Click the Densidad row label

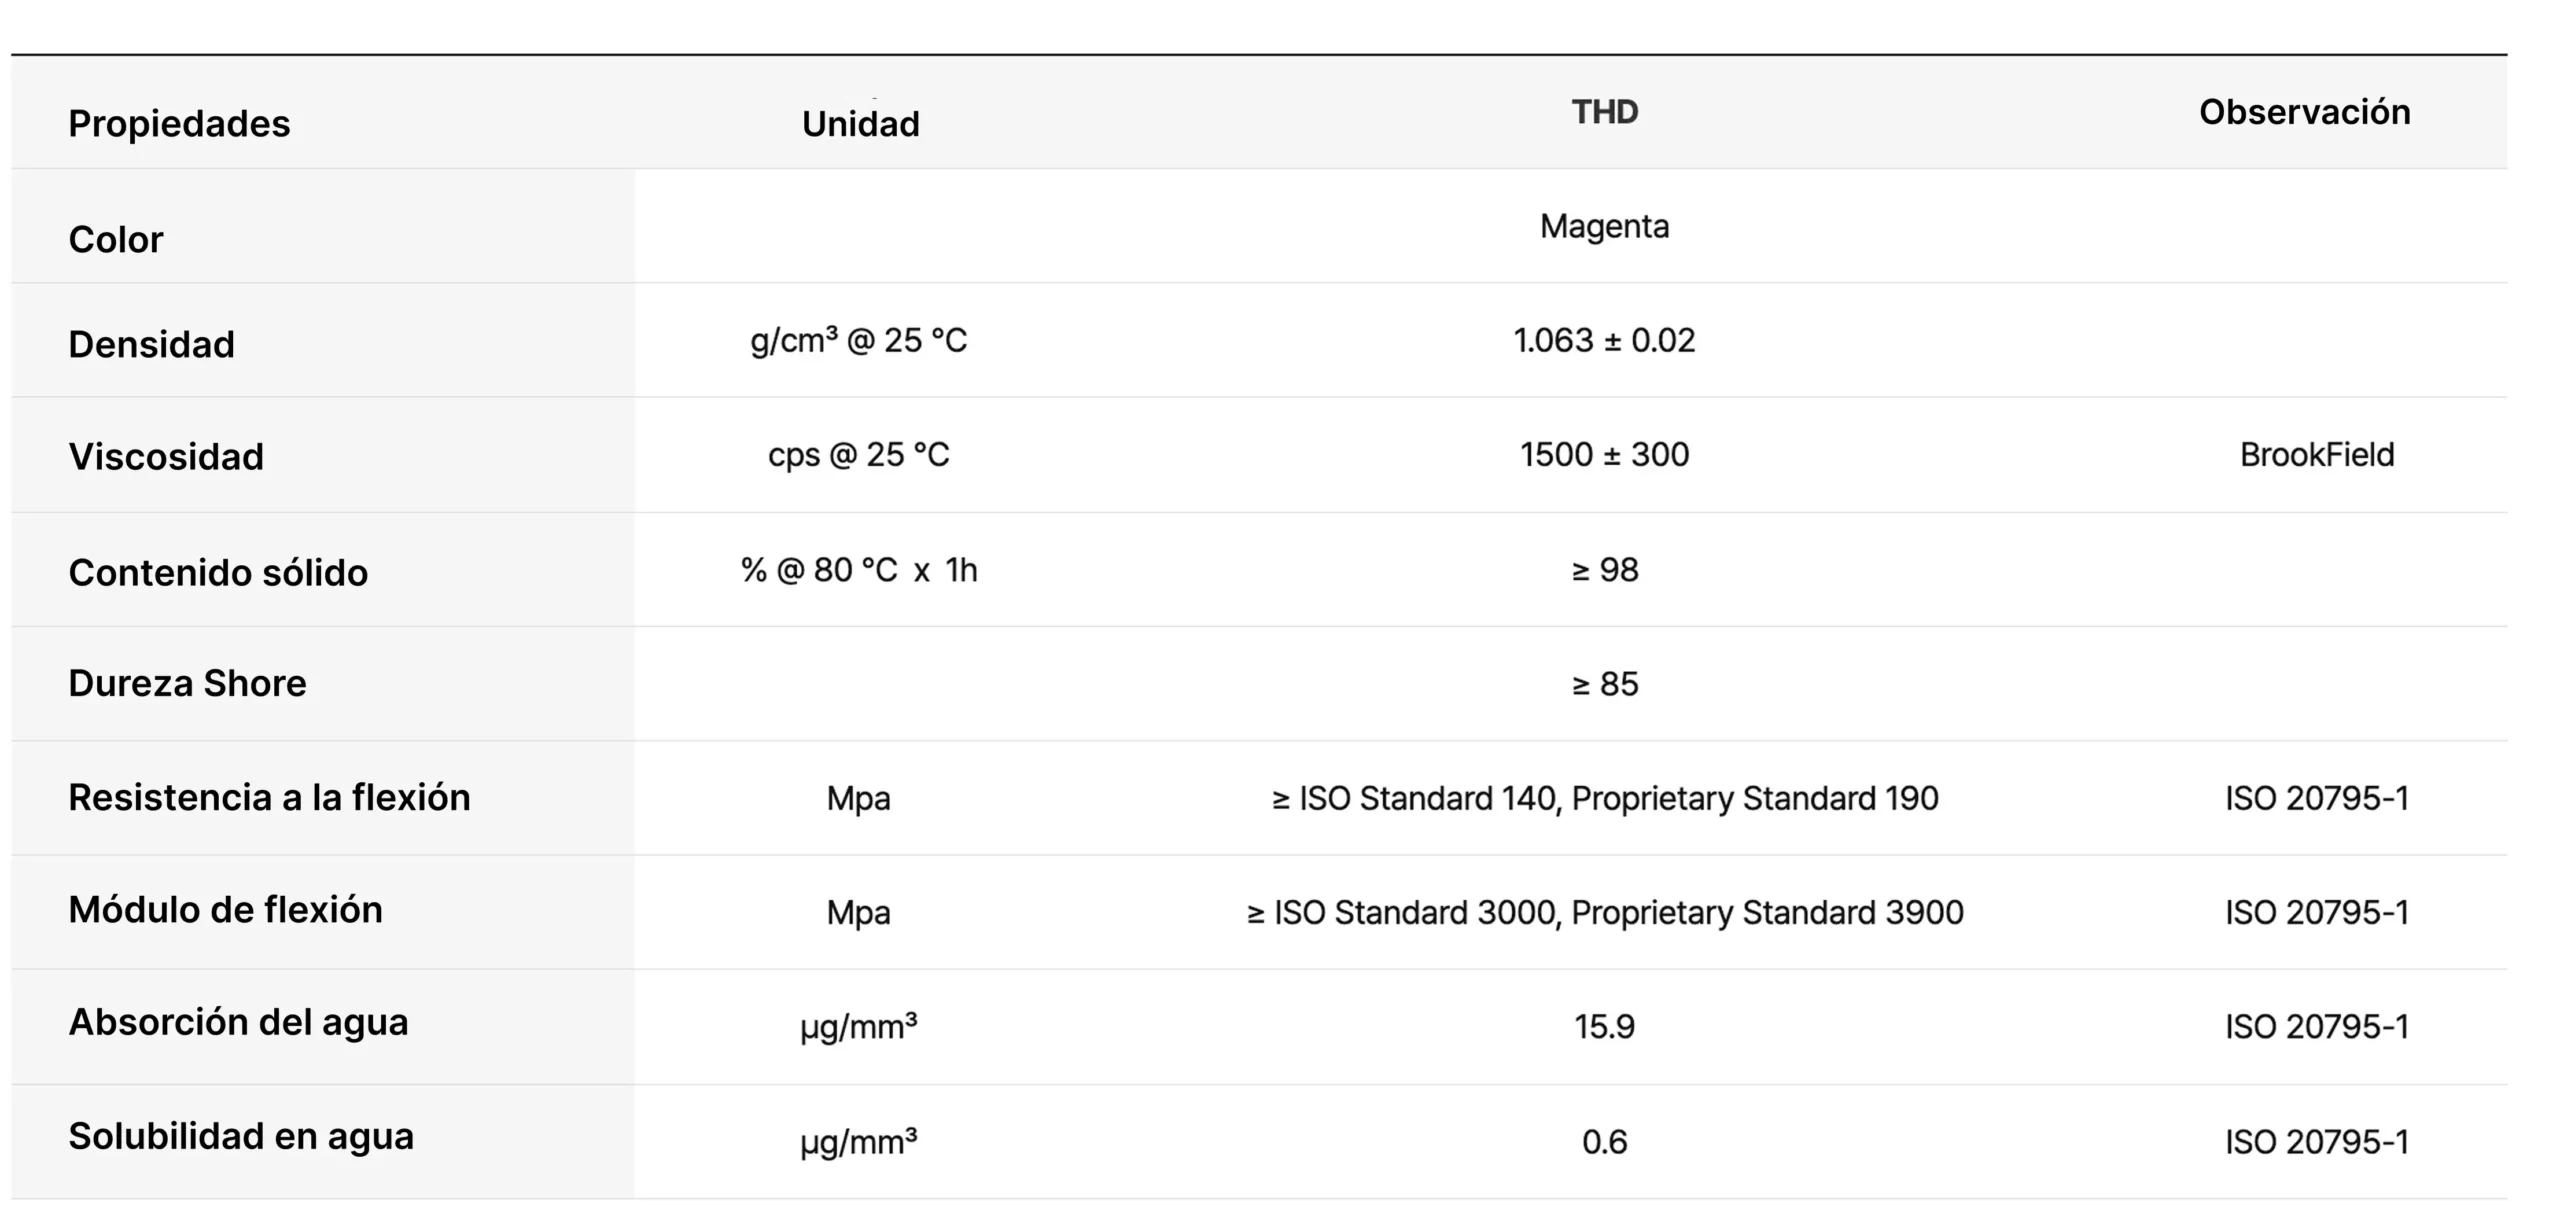coord(151,344)
